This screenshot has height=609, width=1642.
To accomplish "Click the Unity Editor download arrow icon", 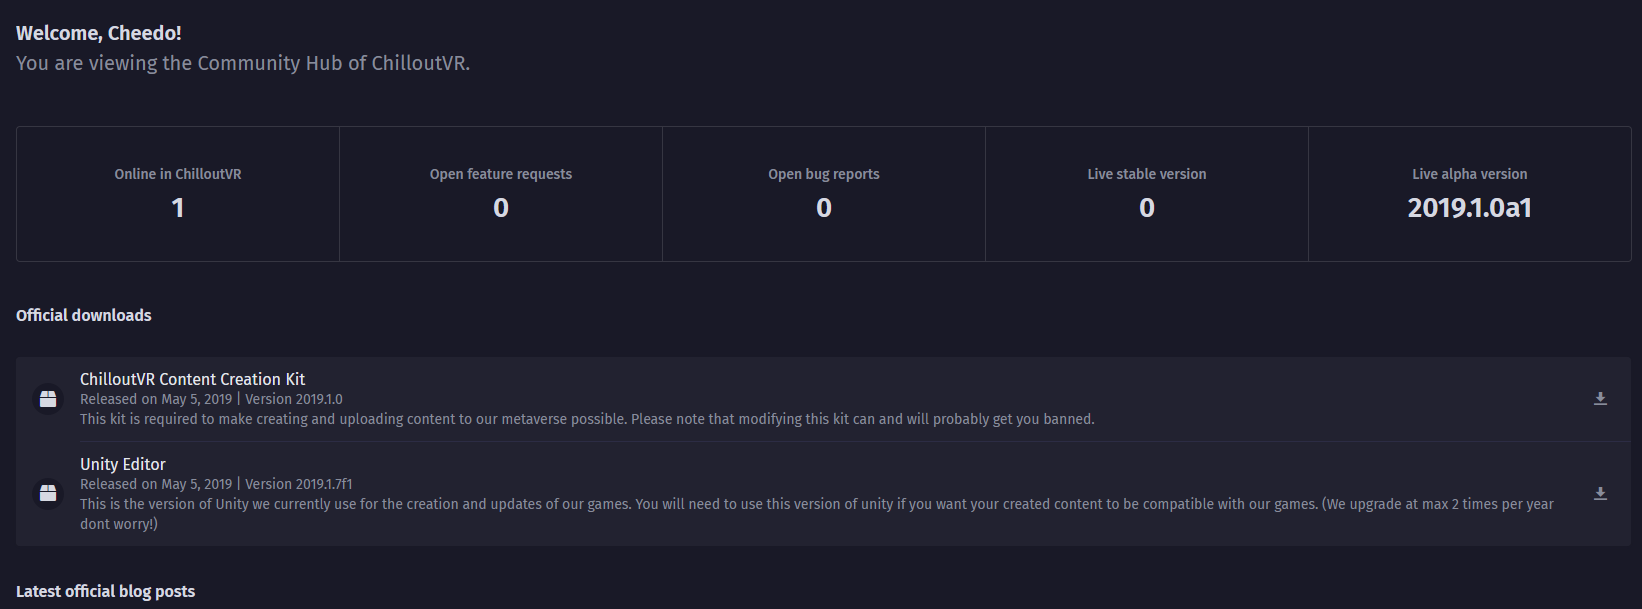I will 1600,494.
